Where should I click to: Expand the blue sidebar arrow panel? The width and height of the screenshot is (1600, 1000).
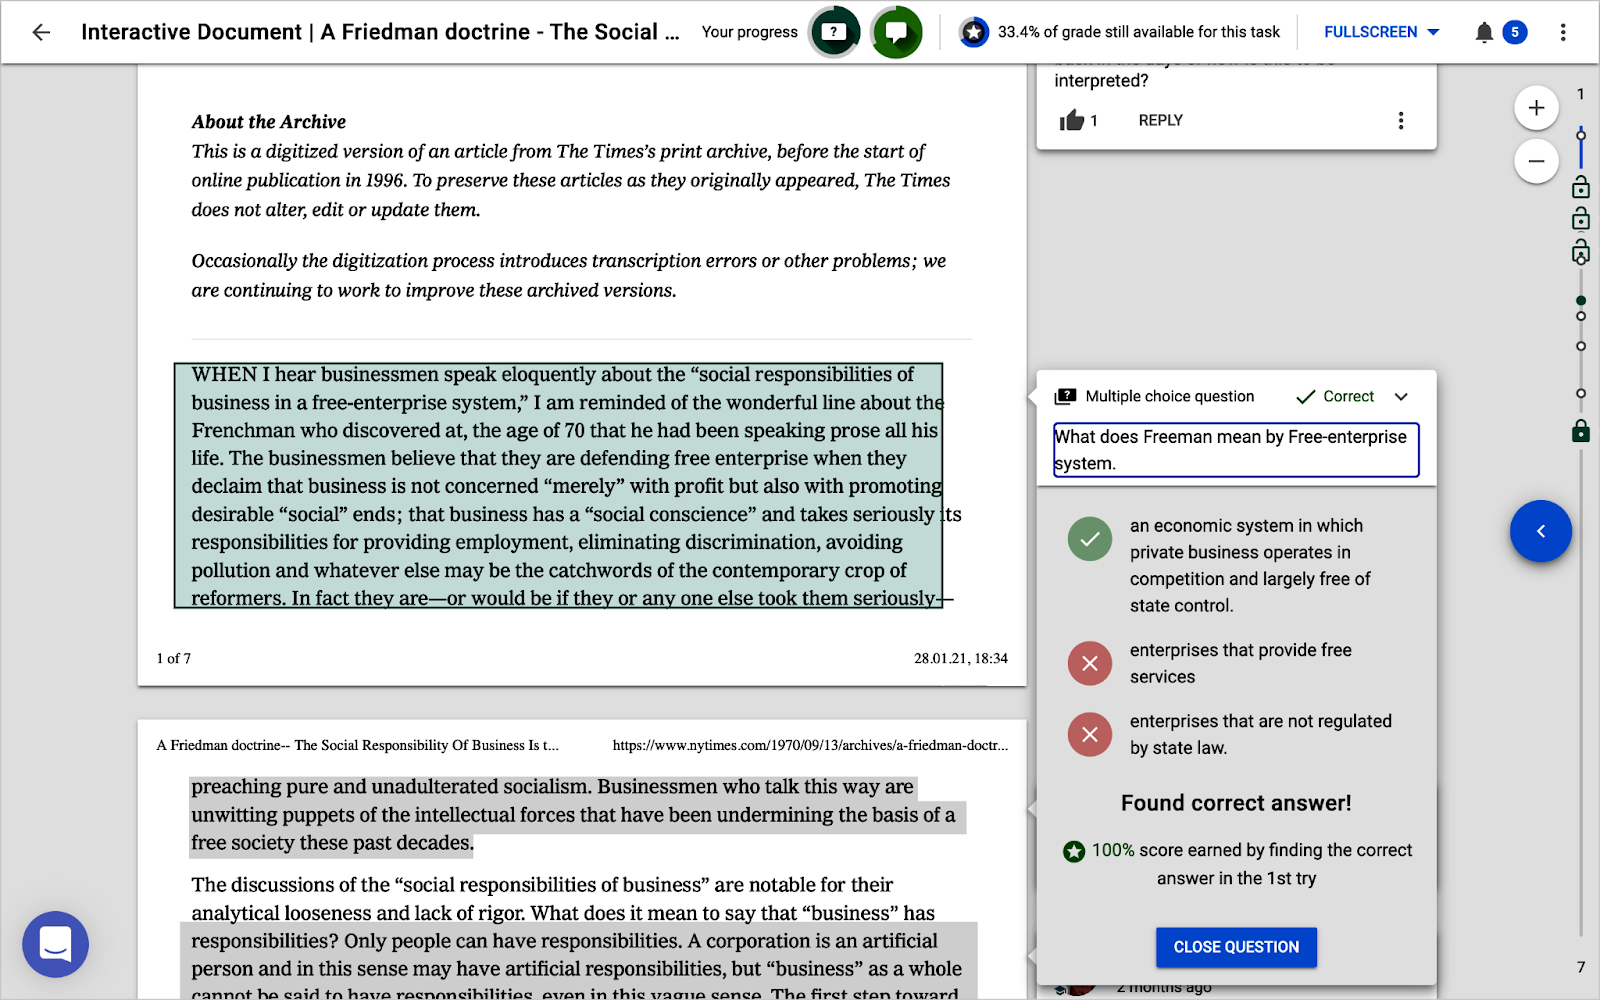pyautogui.click(x=1541, y=531)
